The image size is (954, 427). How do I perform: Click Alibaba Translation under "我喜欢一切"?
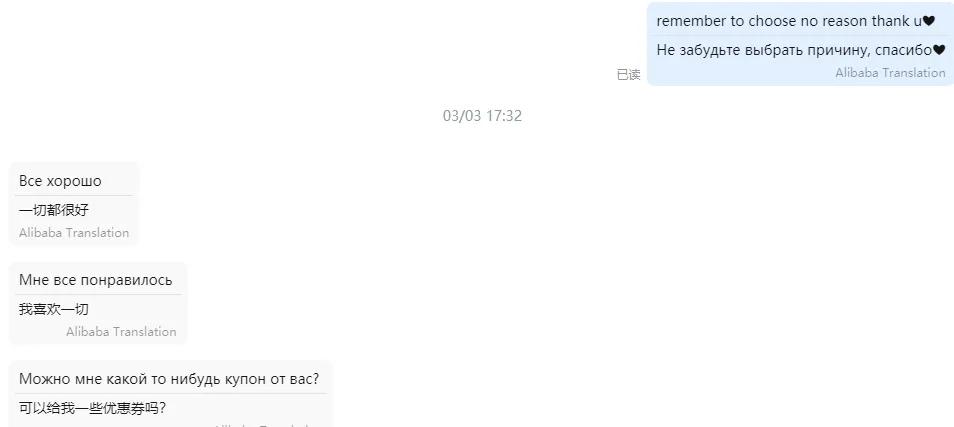coord(121,332)
